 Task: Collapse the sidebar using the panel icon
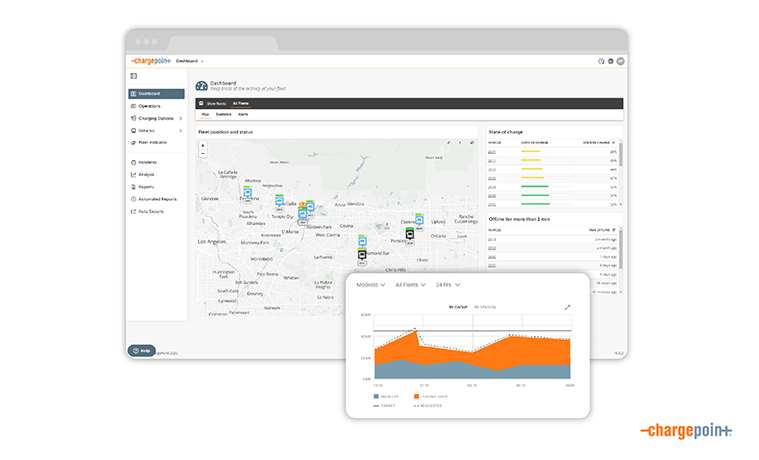(133, 76)
